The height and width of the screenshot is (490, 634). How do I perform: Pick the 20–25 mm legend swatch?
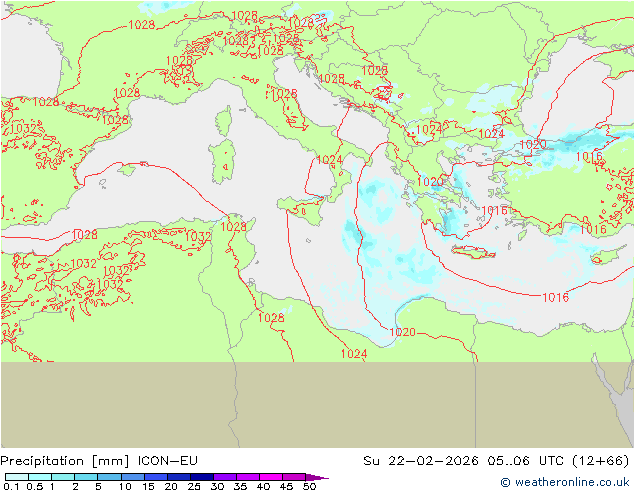coord(179,477)
